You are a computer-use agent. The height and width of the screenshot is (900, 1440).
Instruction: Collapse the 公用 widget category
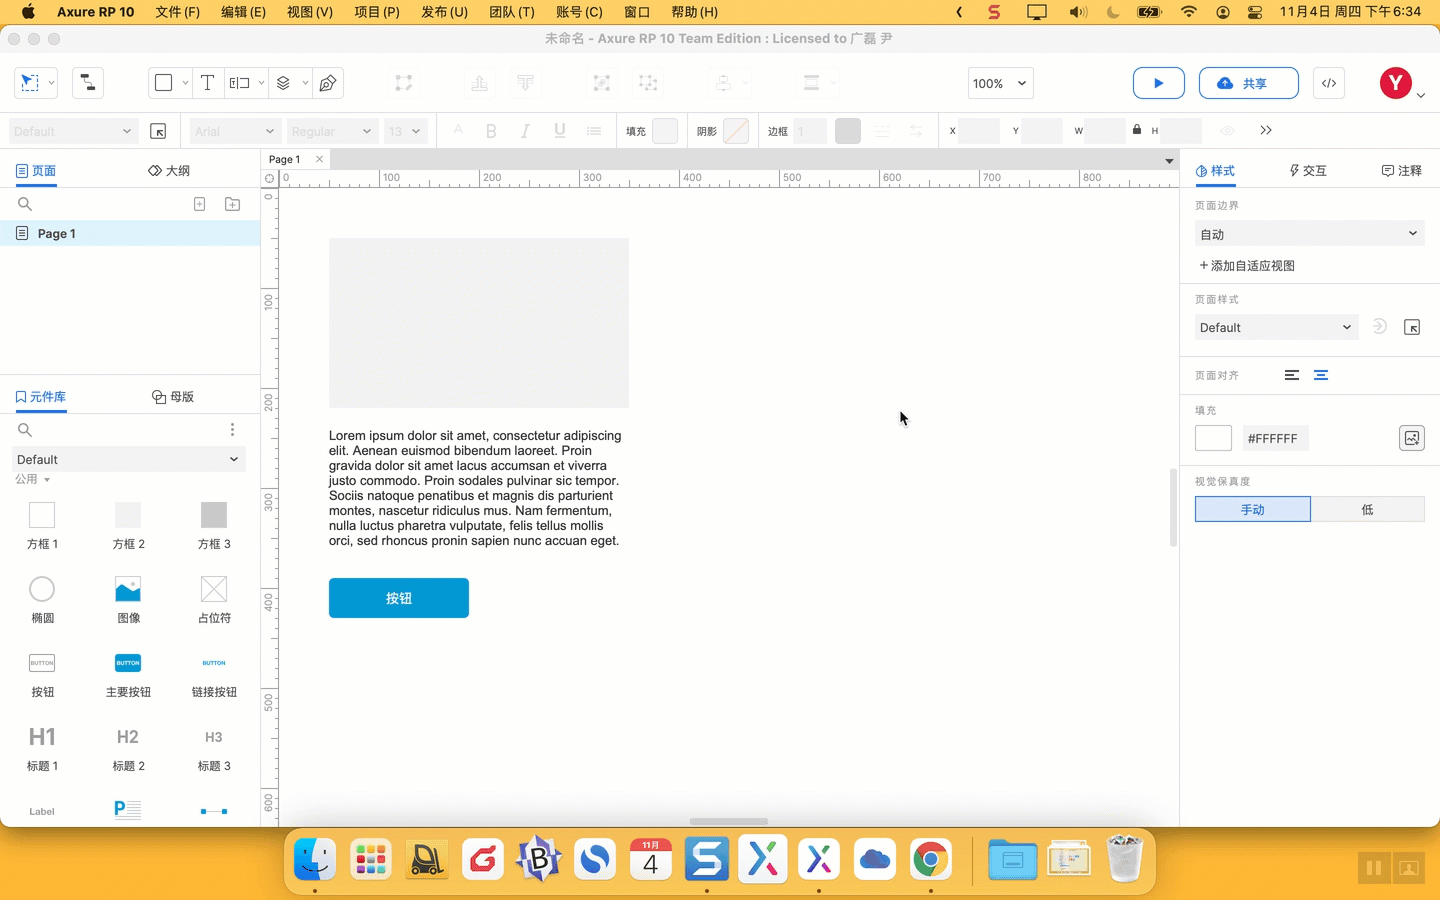click(x=32, y=480)
